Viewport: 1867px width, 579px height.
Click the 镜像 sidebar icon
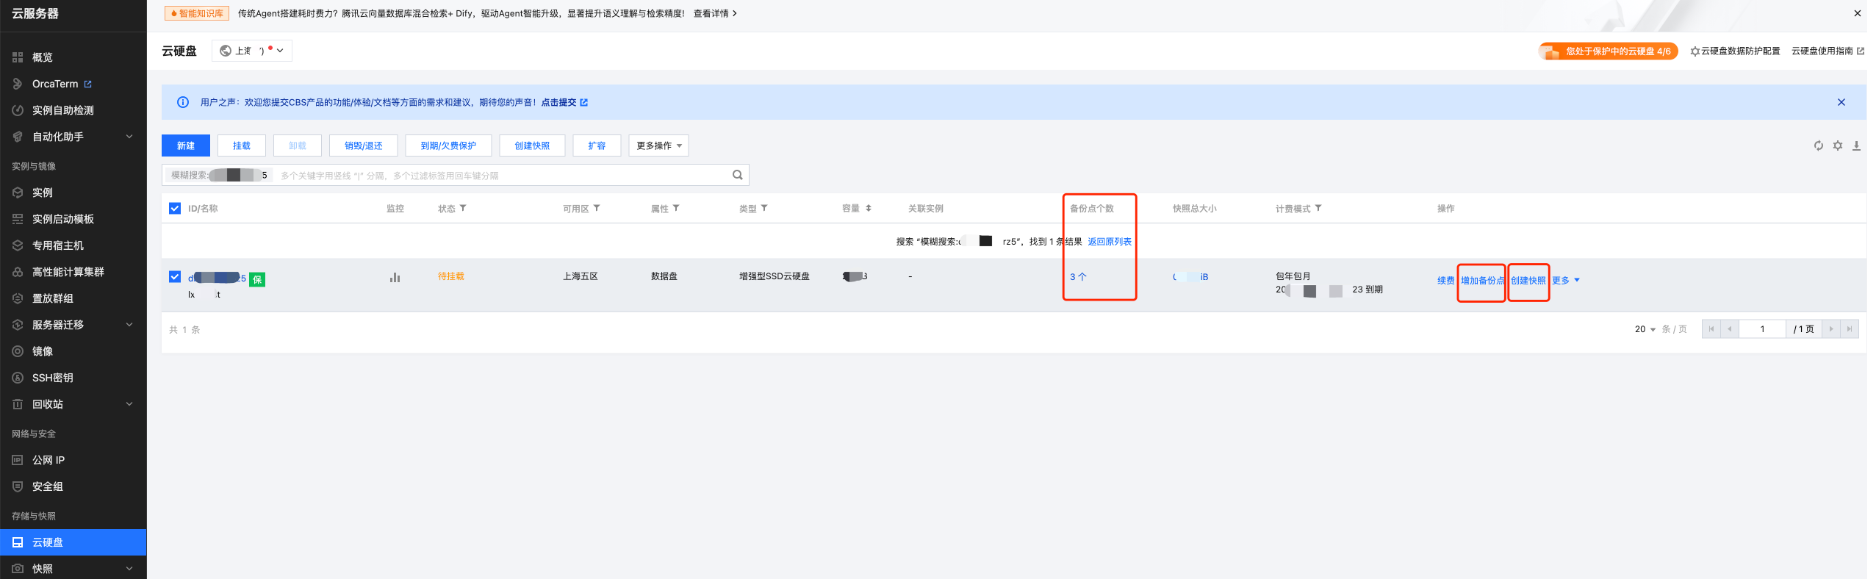point(17,351)
